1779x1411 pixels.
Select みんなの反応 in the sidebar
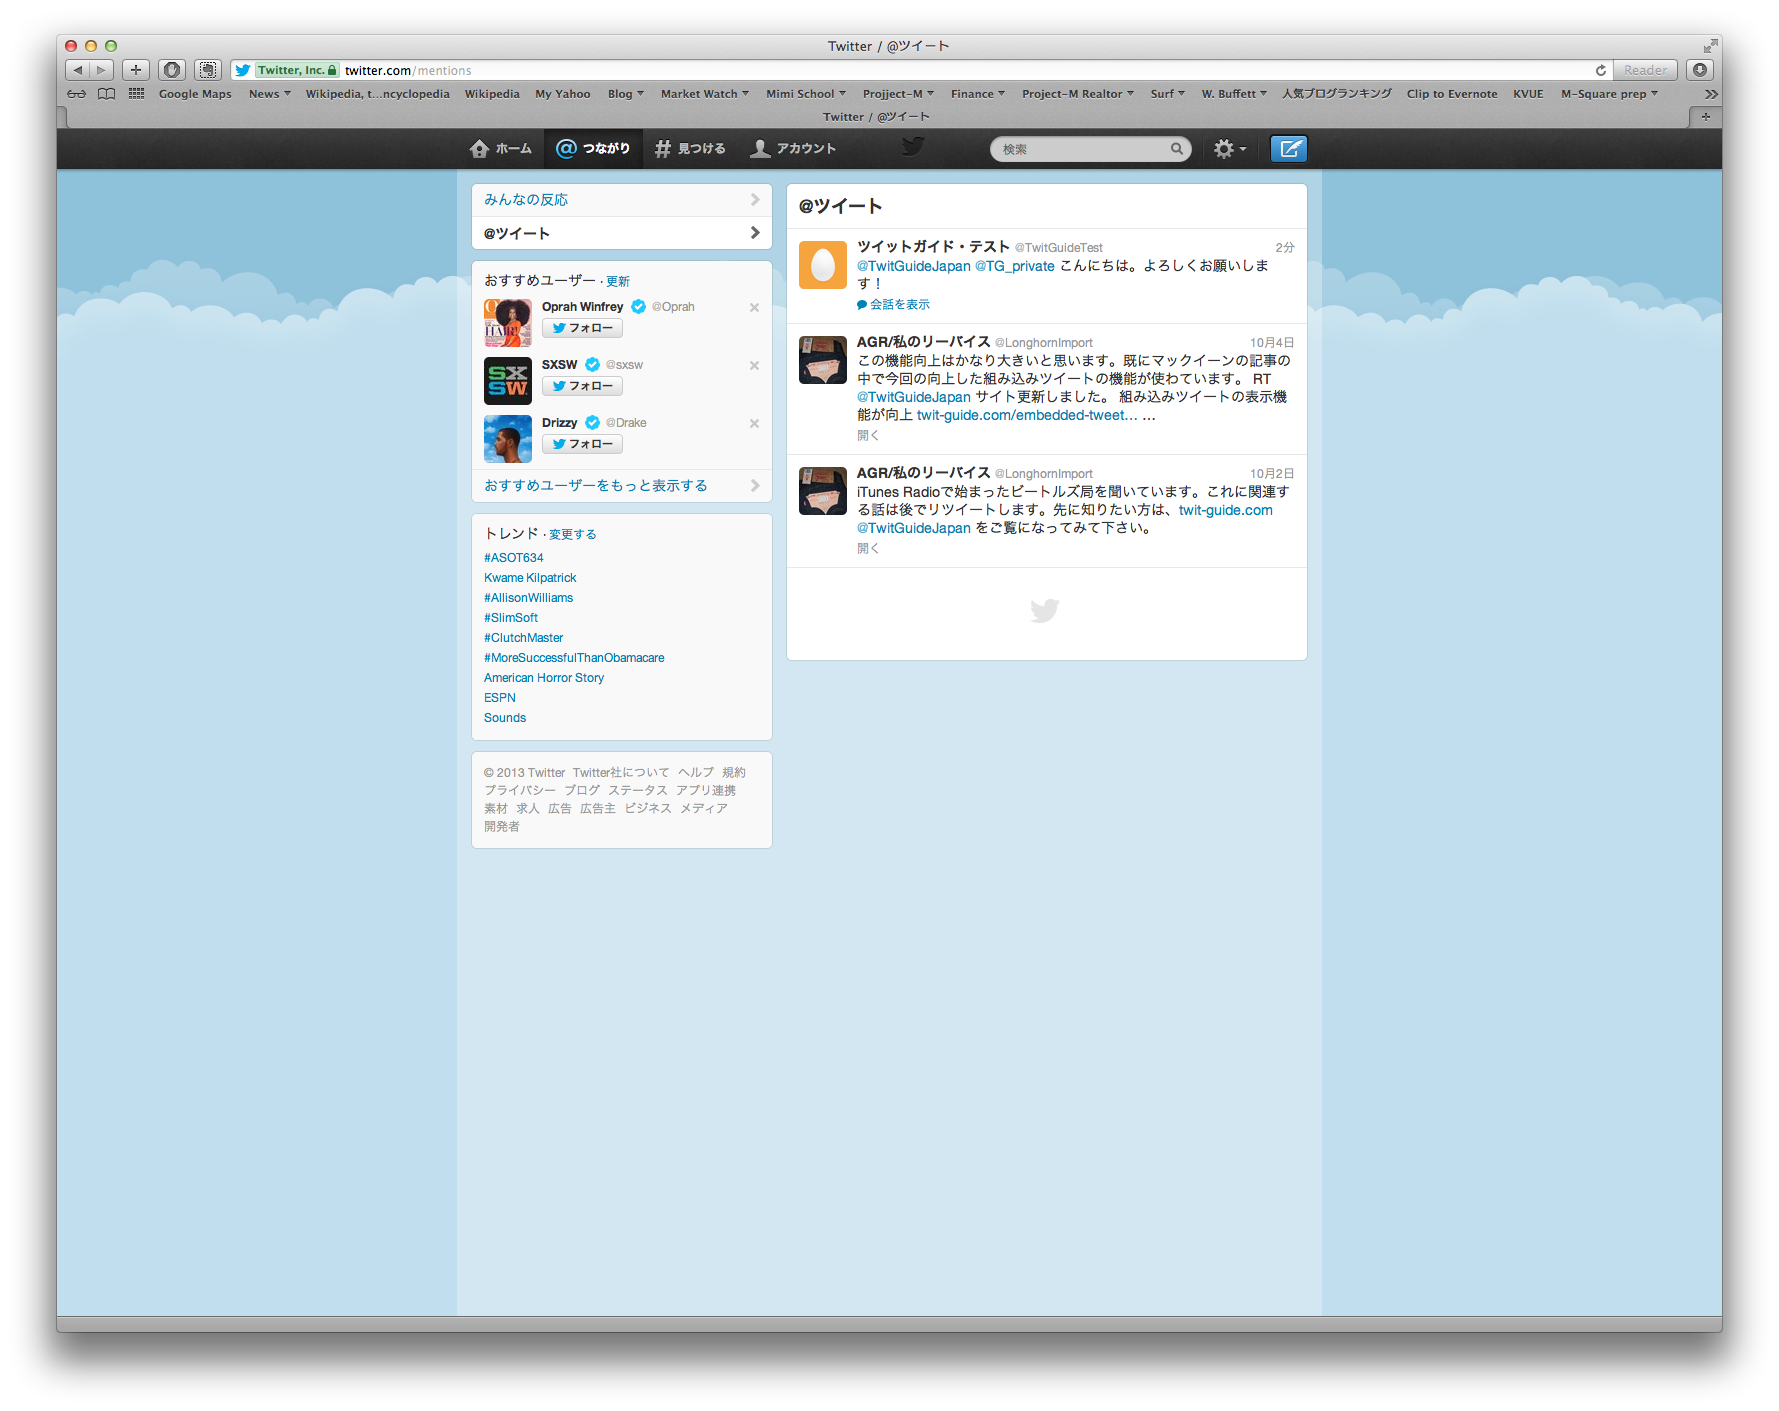pos(621,200)
